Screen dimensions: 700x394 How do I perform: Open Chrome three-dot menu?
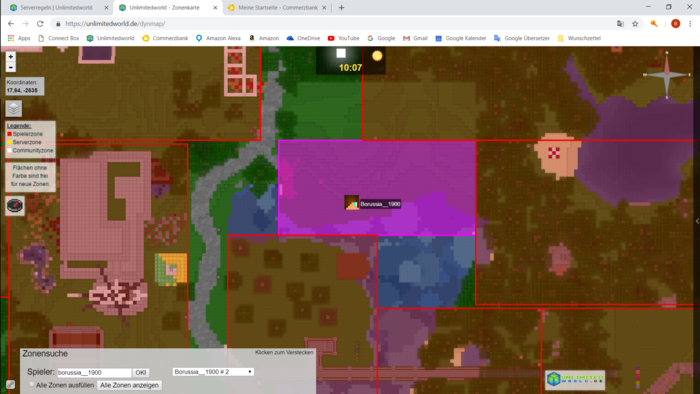[690, 24]
